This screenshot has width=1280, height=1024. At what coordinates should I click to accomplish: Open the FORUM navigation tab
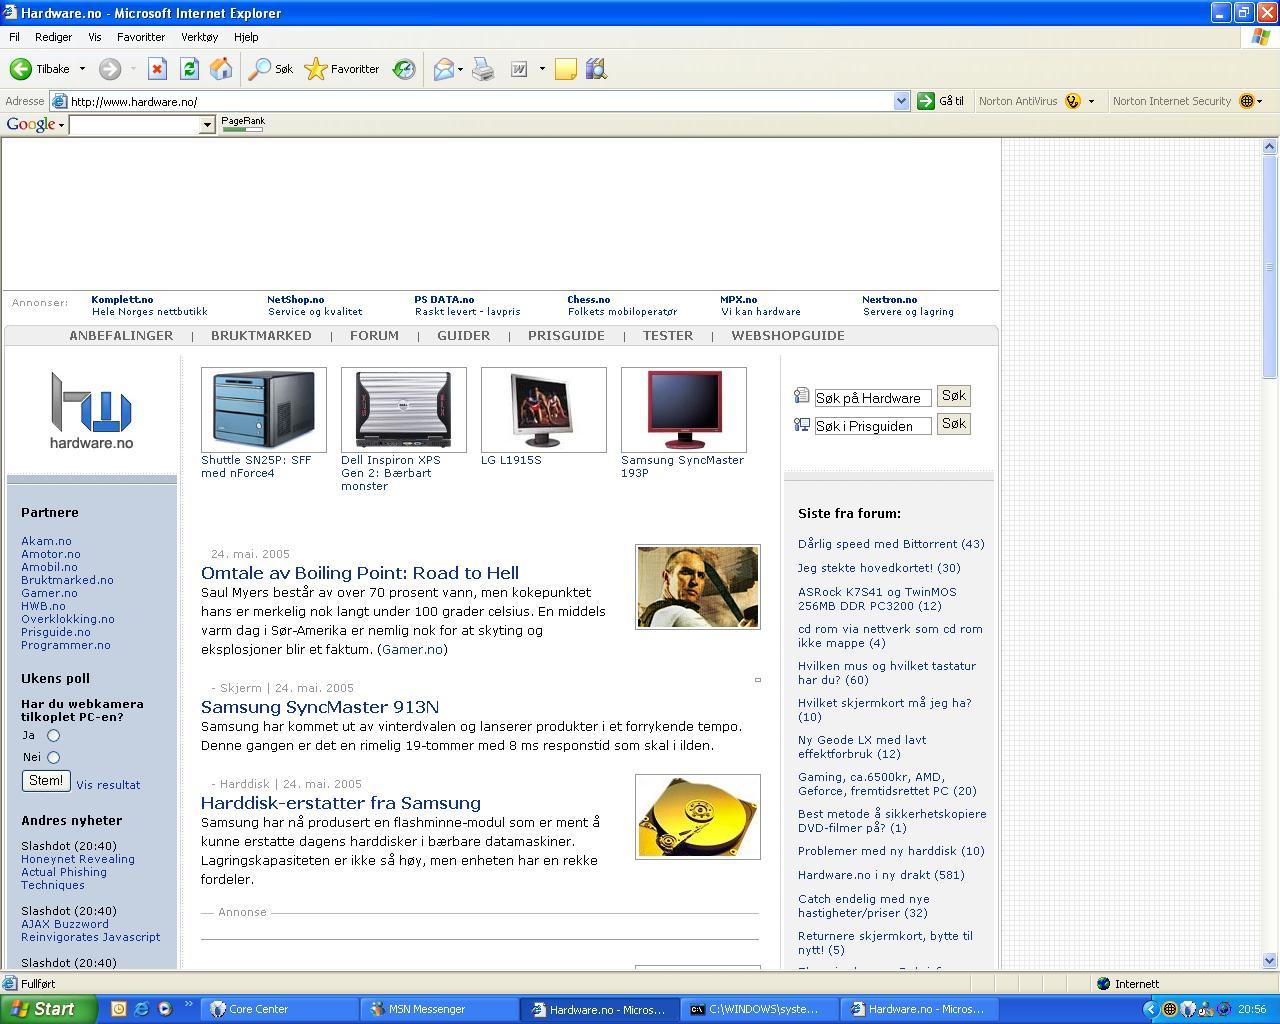pos(374,336)
